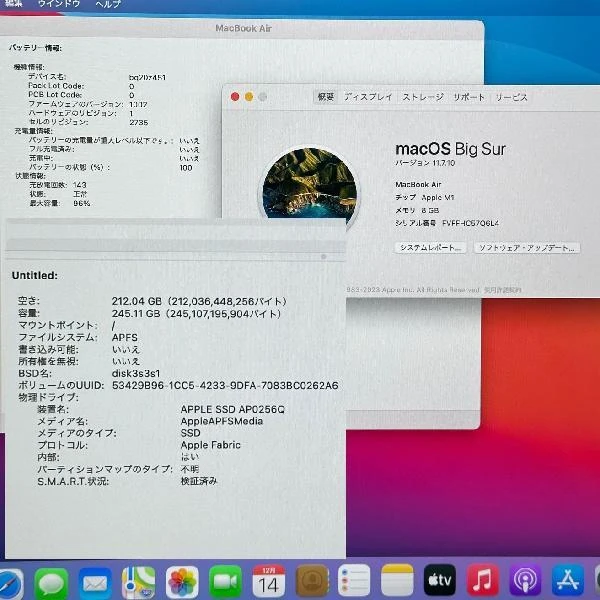Click the システムレポート... button

point(431,248)
